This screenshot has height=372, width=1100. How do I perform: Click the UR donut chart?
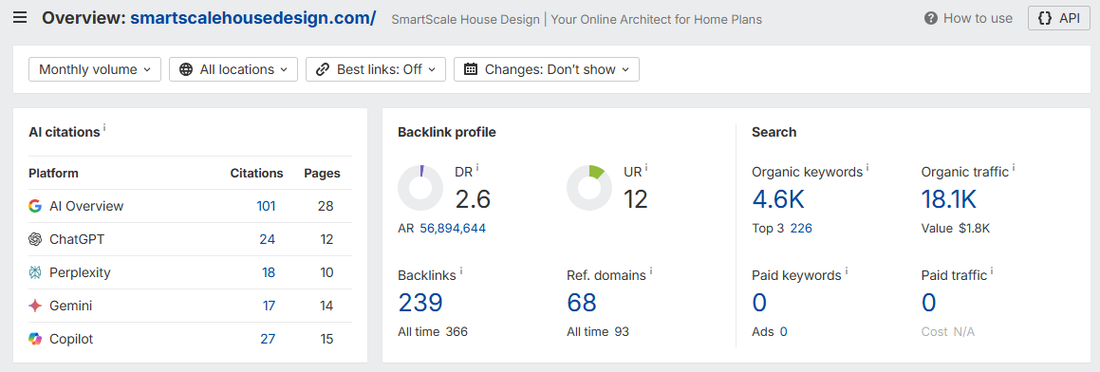[x=589, y=188]
